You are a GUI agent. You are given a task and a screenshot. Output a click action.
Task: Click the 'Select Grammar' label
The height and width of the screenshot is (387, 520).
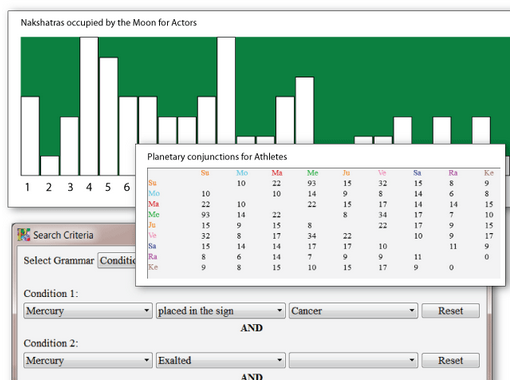pyautogui.click(x=59, y=260)
